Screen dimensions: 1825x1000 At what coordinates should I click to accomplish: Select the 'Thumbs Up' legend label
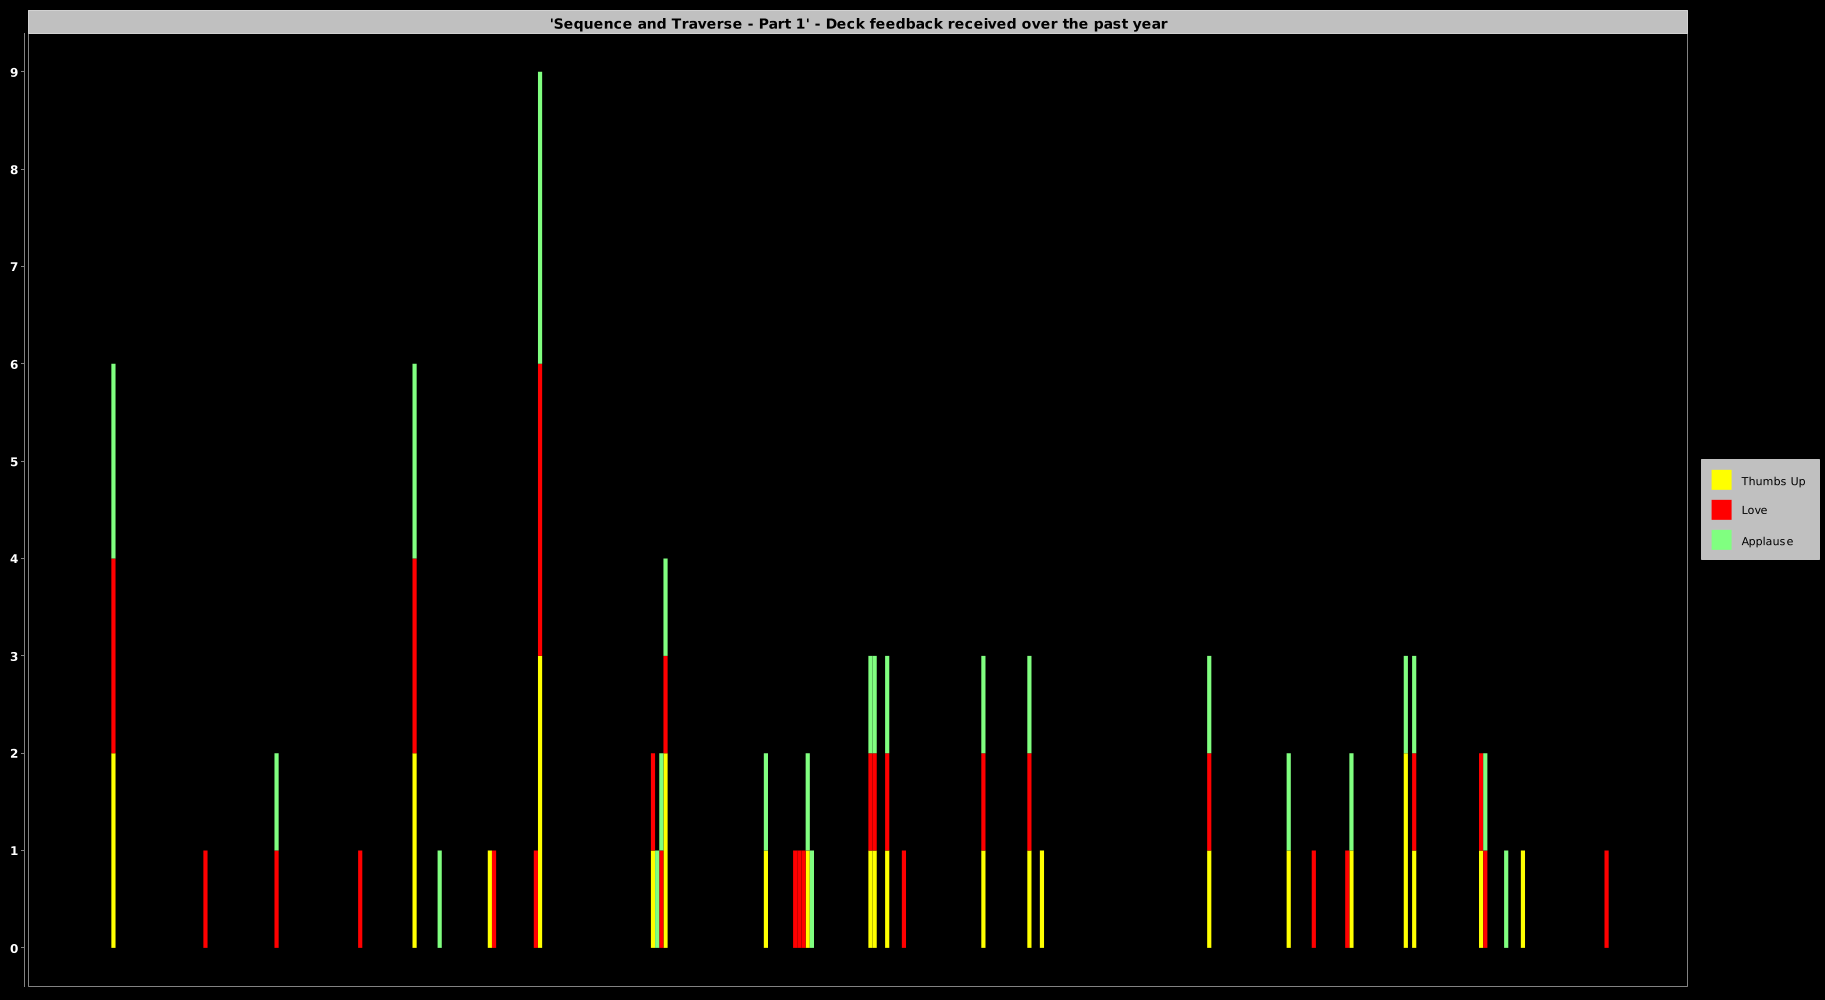[1773, 481]
